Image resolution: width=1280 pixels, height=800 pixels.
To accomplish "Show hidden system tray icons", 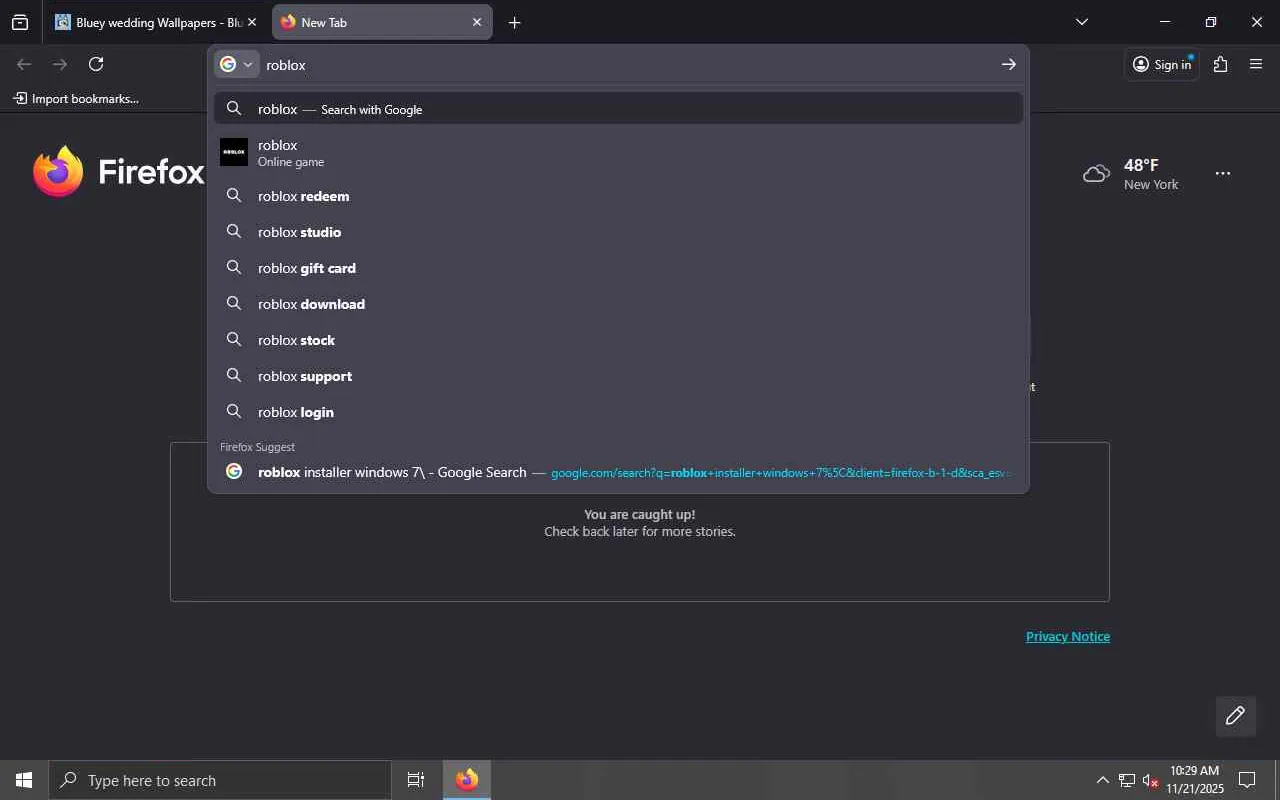I will coord(1102,780).
